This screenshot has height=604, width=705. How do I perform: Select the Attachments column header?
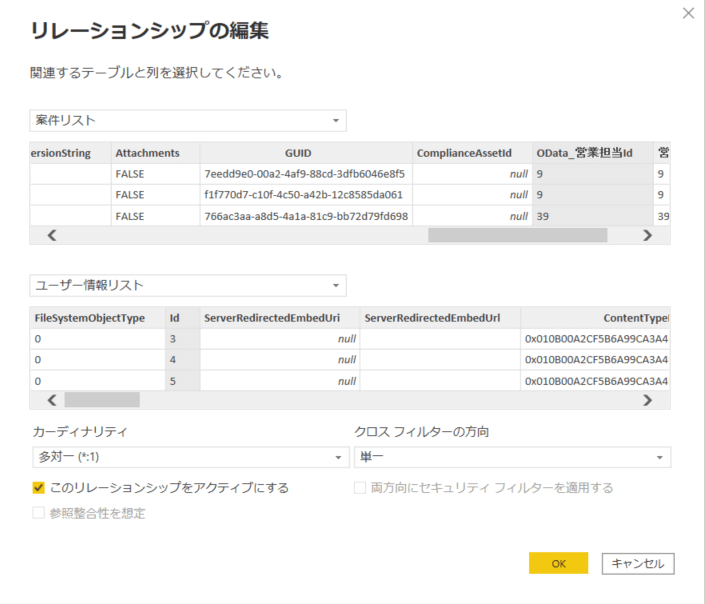click(x=156, y=153)
